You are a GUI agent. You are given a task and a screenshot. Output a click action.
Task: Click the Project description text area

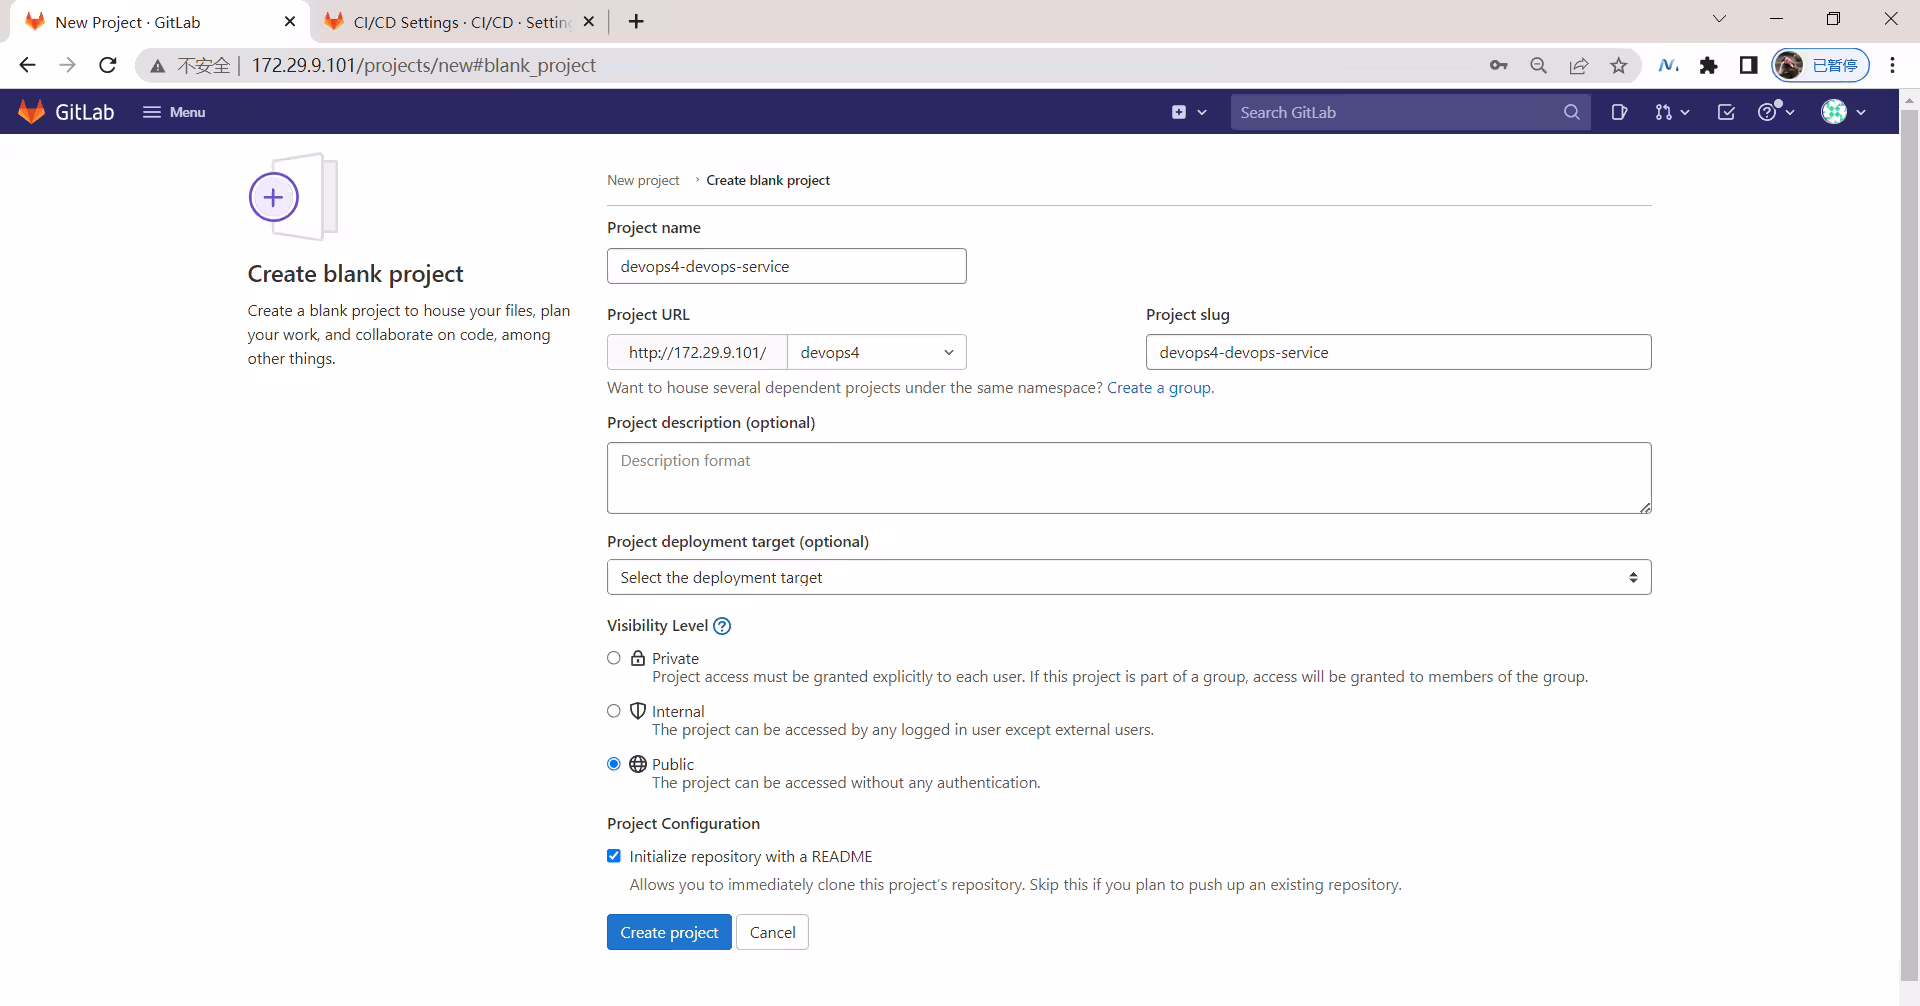pyautogui.click(x=1129, y=478)
